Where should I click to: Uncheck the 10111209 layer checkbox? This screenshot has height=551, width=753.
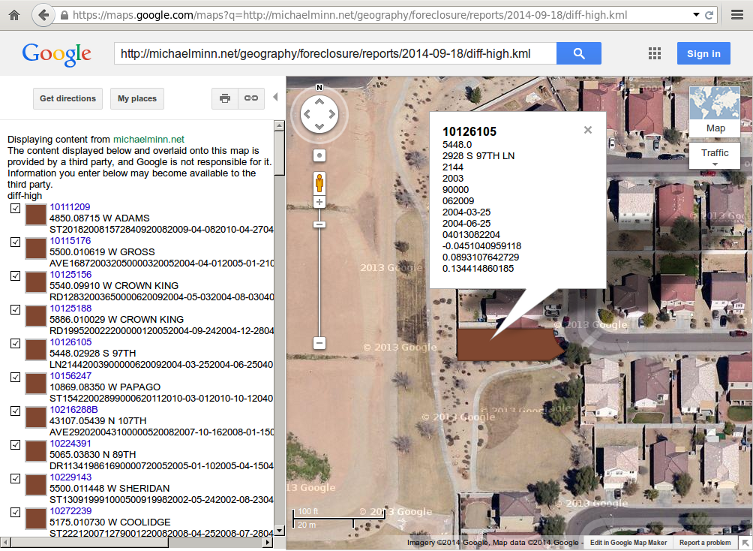pyautogui.click(x=14, y=208)
